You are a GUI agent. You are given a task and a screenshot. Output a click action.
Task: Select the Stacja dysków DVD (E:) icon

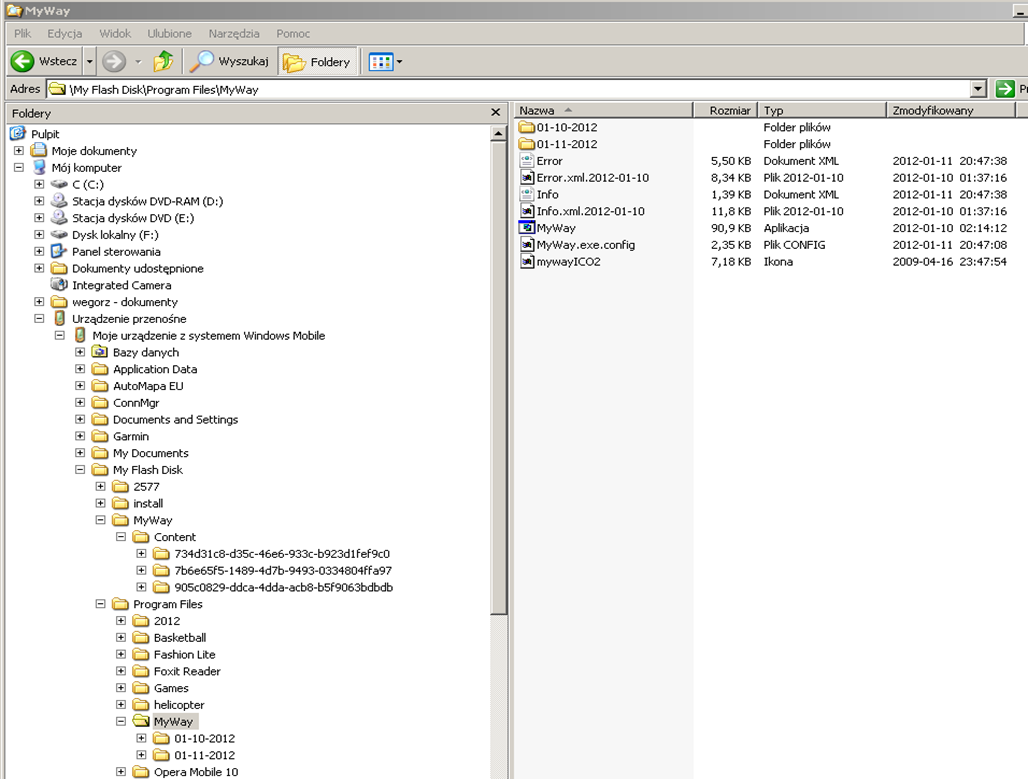60,218
